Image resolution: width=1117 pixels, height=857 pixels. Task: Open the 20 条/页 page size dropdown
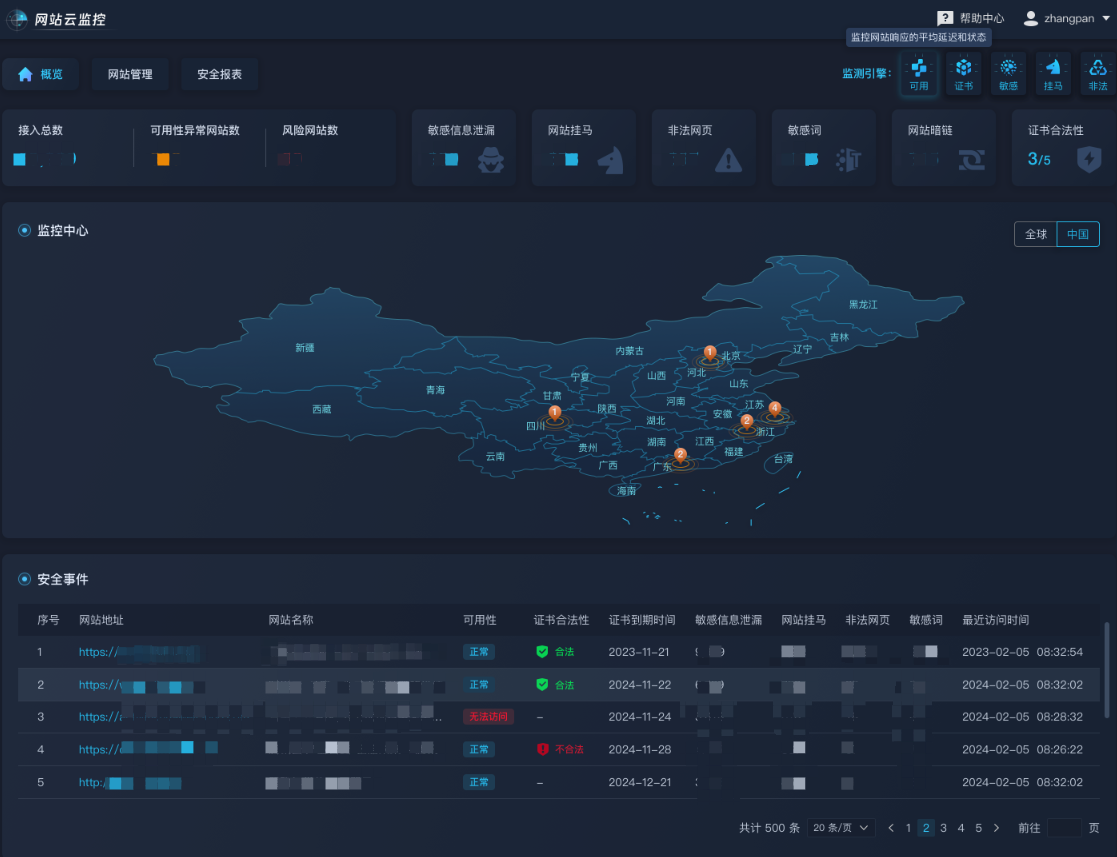[x=841, y=828]
